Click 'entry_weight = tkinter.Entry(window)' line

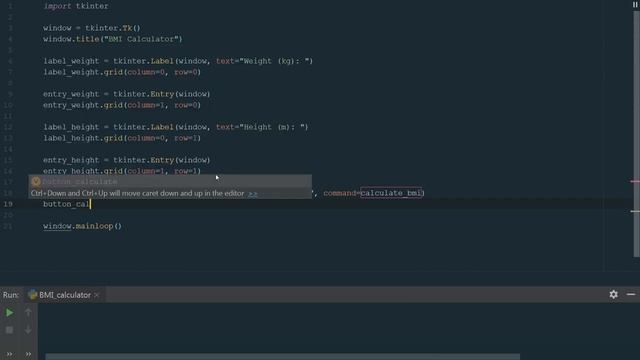click(127, 94)
